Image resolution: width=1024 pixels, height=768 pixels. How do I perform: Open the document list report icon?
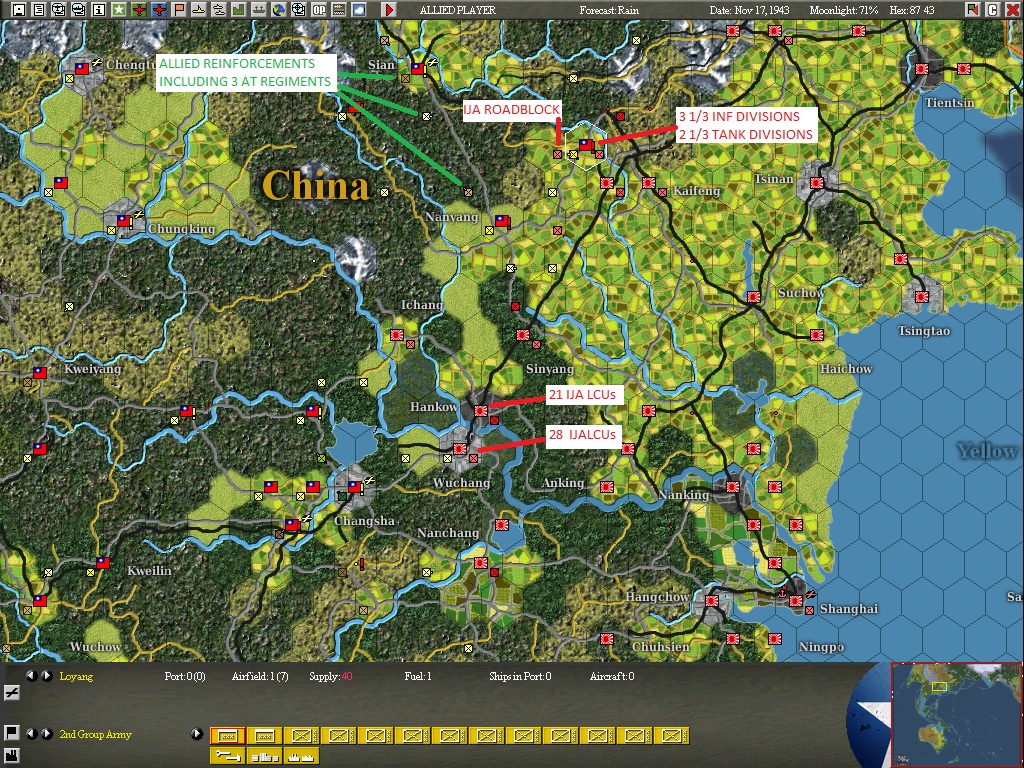[39, 9]
